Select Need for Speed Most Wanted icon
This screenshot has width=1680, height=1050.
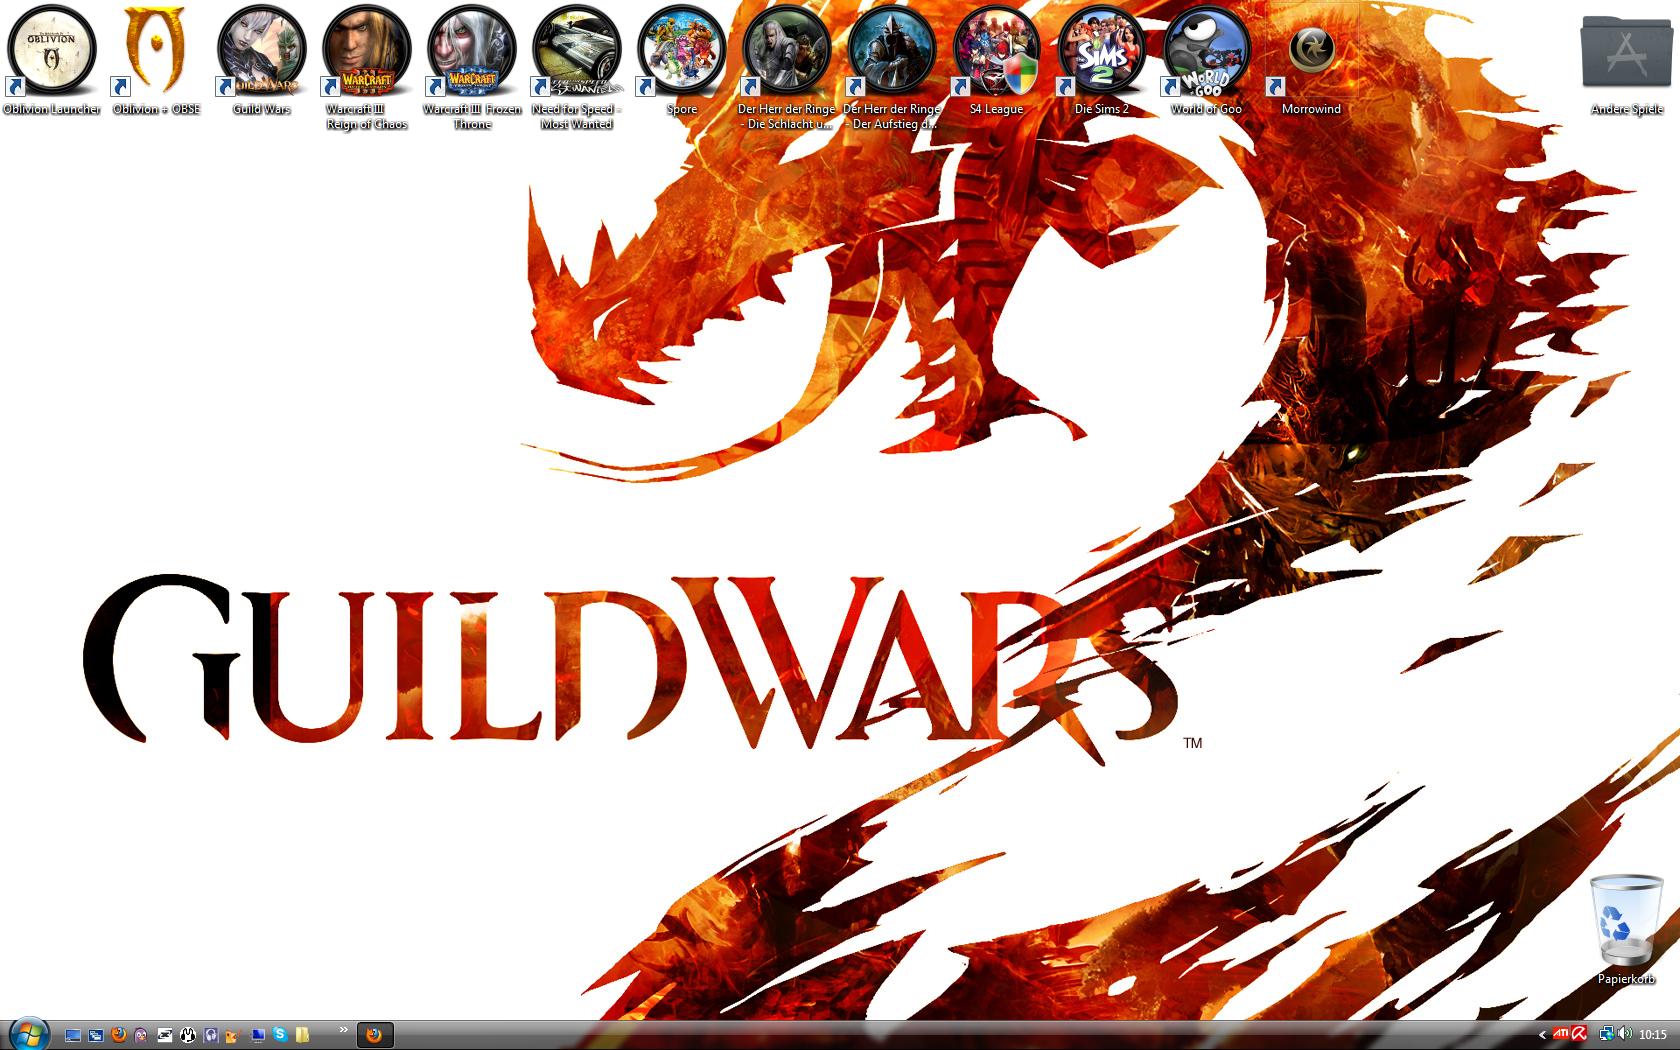pos(577,50)
